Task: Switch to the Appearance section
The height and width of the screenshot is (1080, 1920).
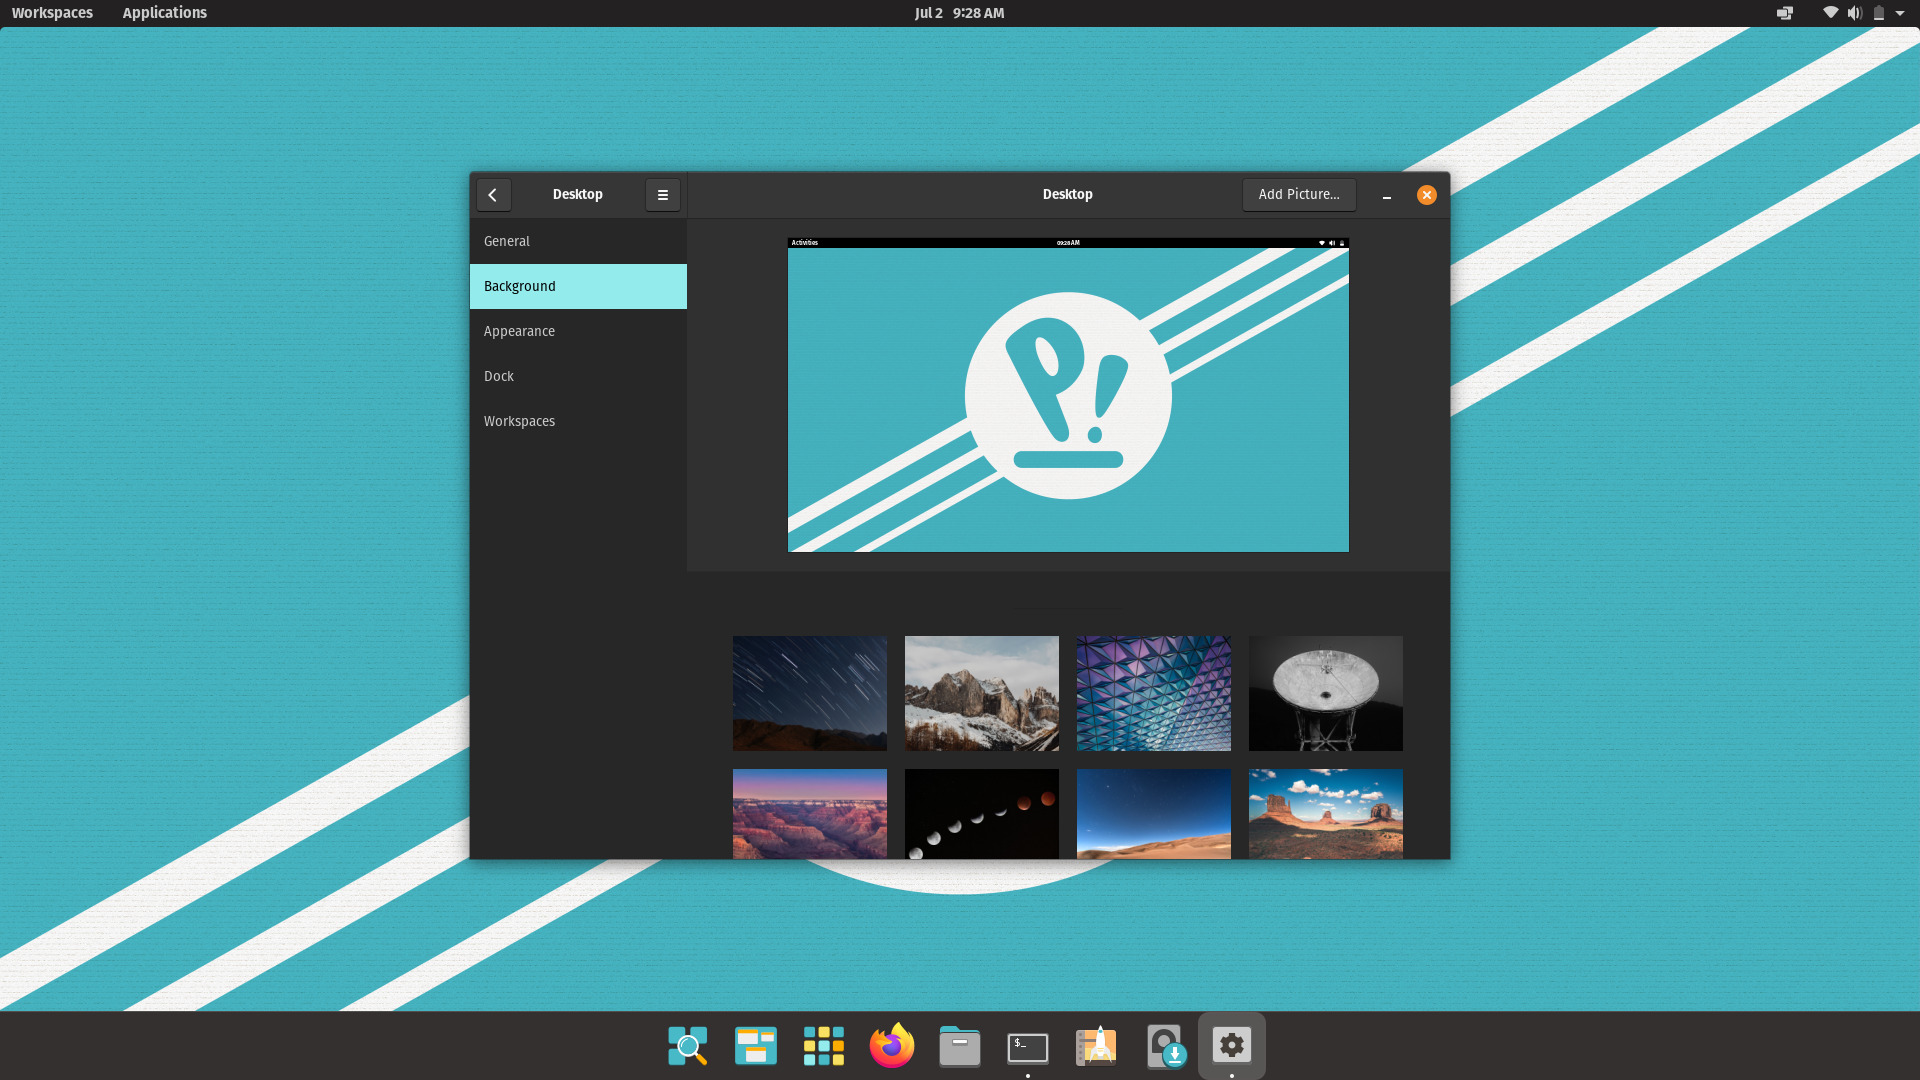Action: pos(519,331)
